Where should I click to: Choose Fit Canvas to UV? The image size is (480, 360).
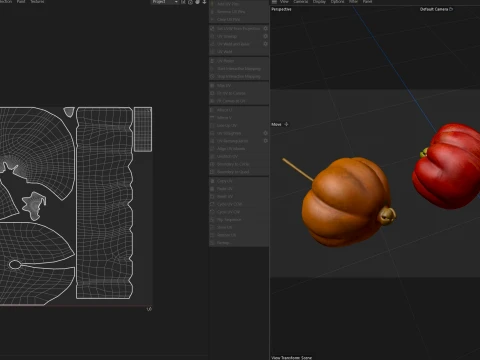[x=239, y=101]
